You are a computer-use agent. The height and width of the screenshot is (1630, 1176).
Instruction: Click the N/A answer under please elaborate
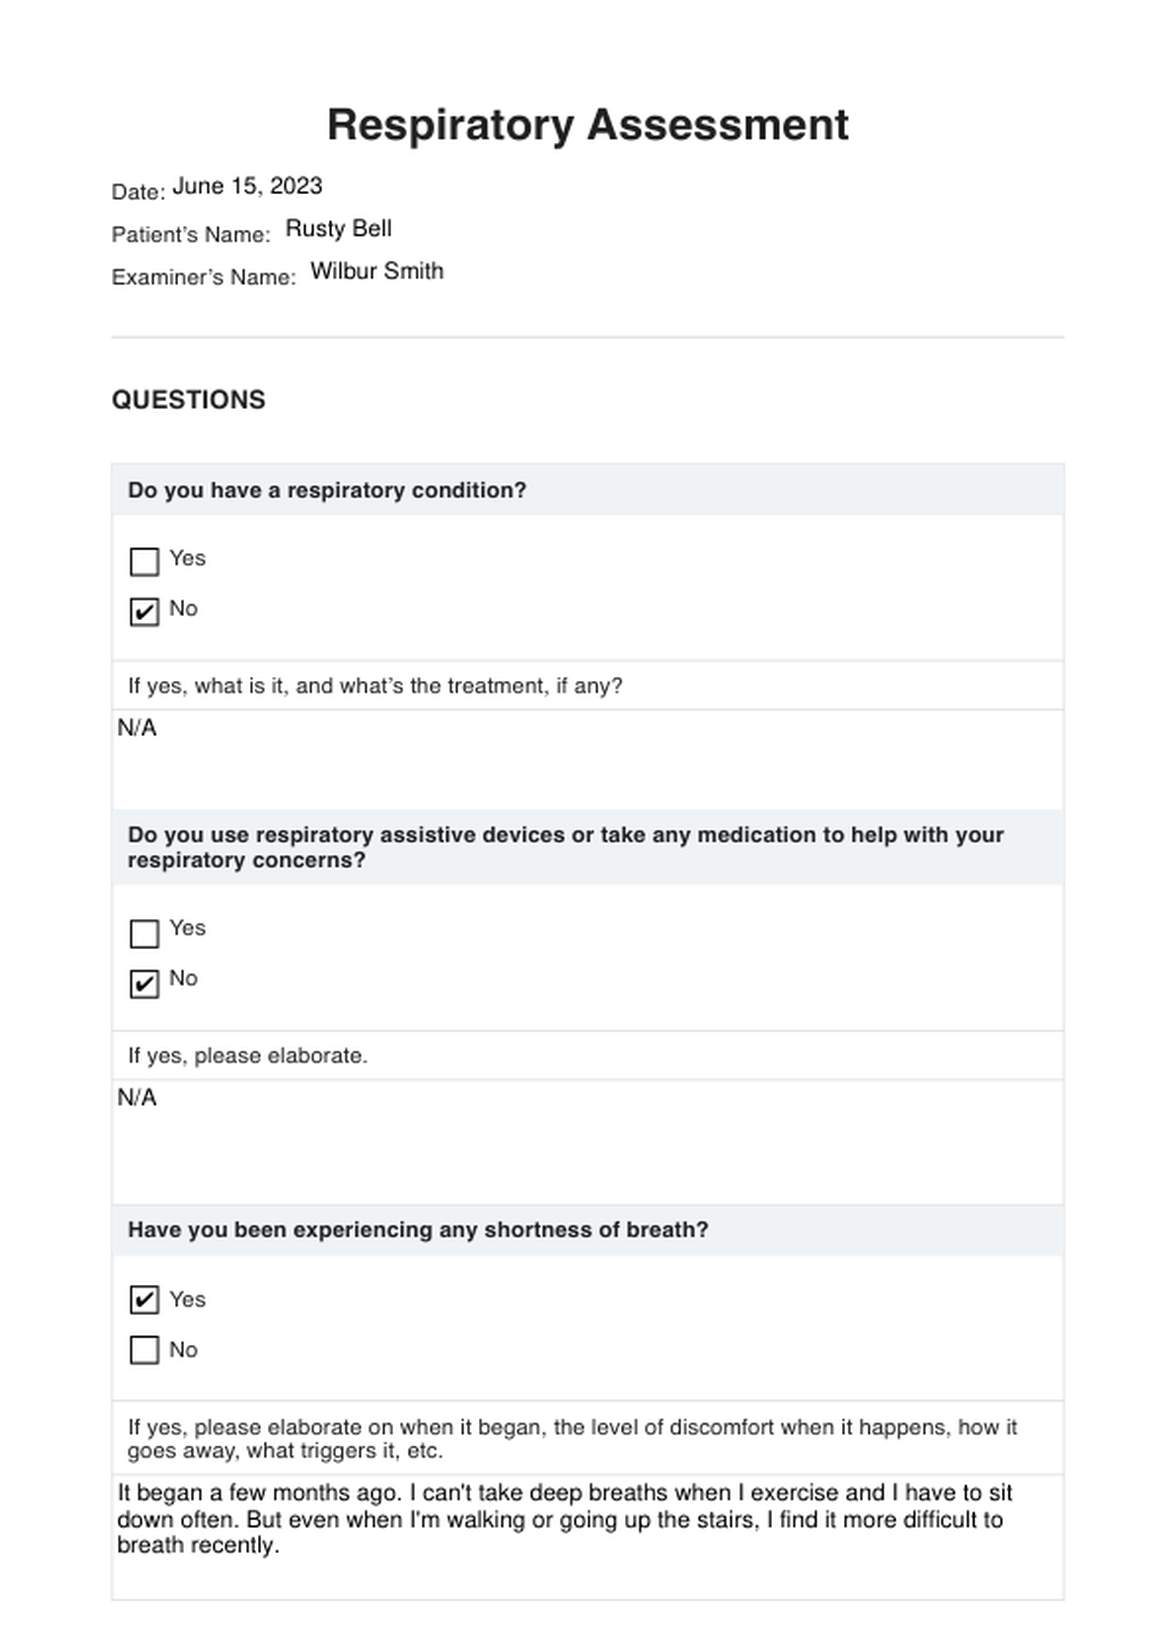587,1138
